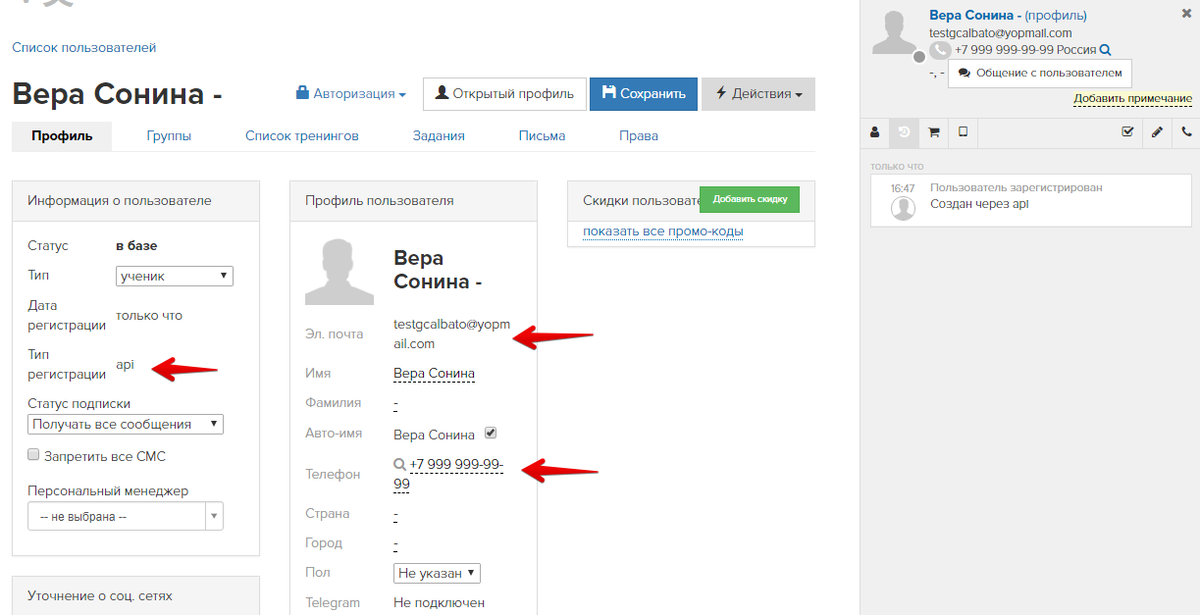Switch to the Группы tab
1200x615 pixels.
tap(169, 136)
